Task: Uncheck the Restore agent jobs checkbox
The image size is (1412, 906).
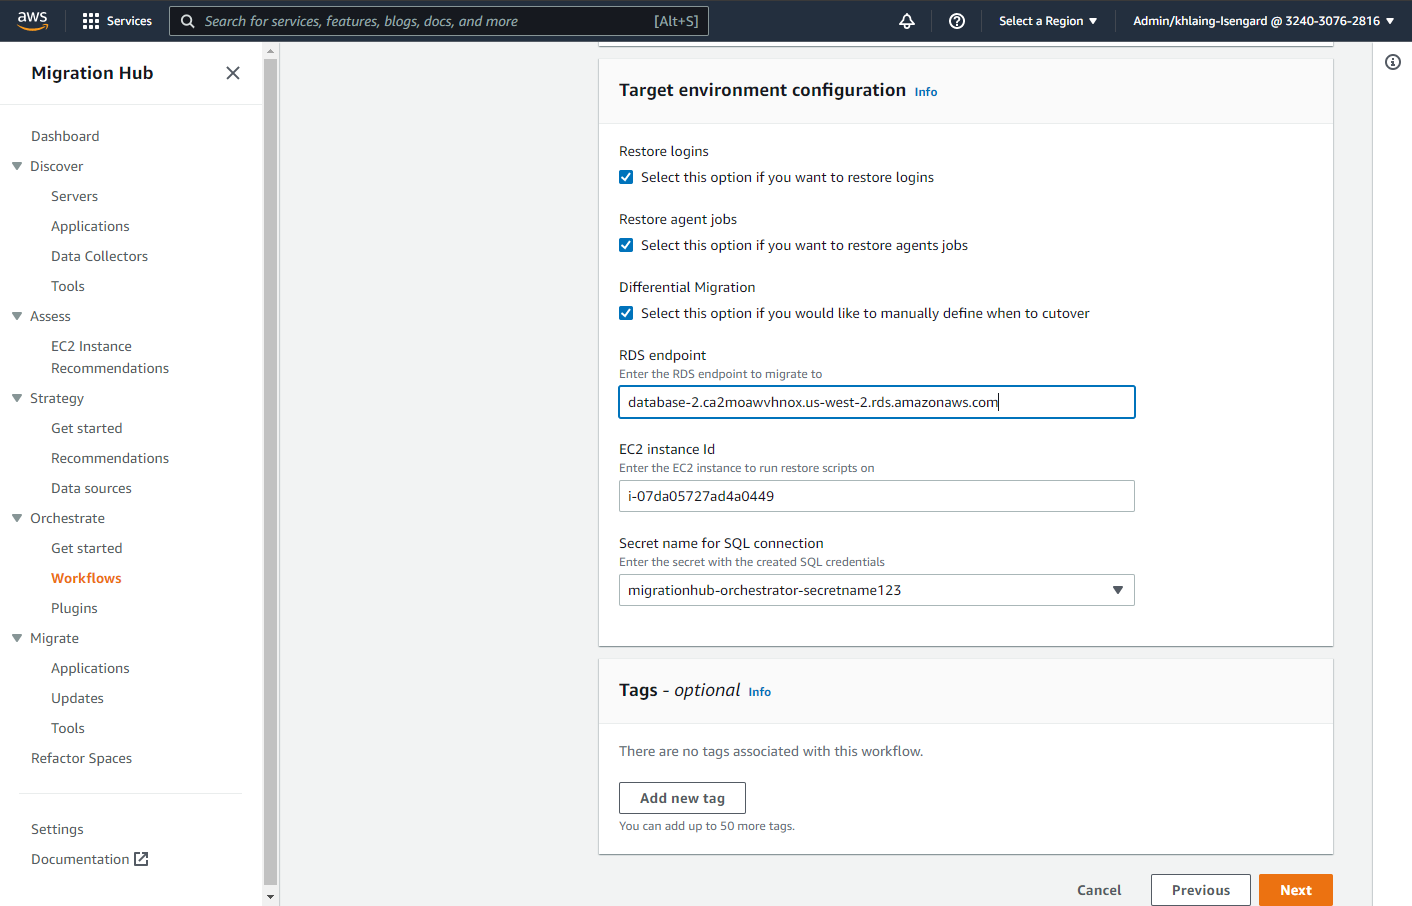Action: click(x=626, y=245)
